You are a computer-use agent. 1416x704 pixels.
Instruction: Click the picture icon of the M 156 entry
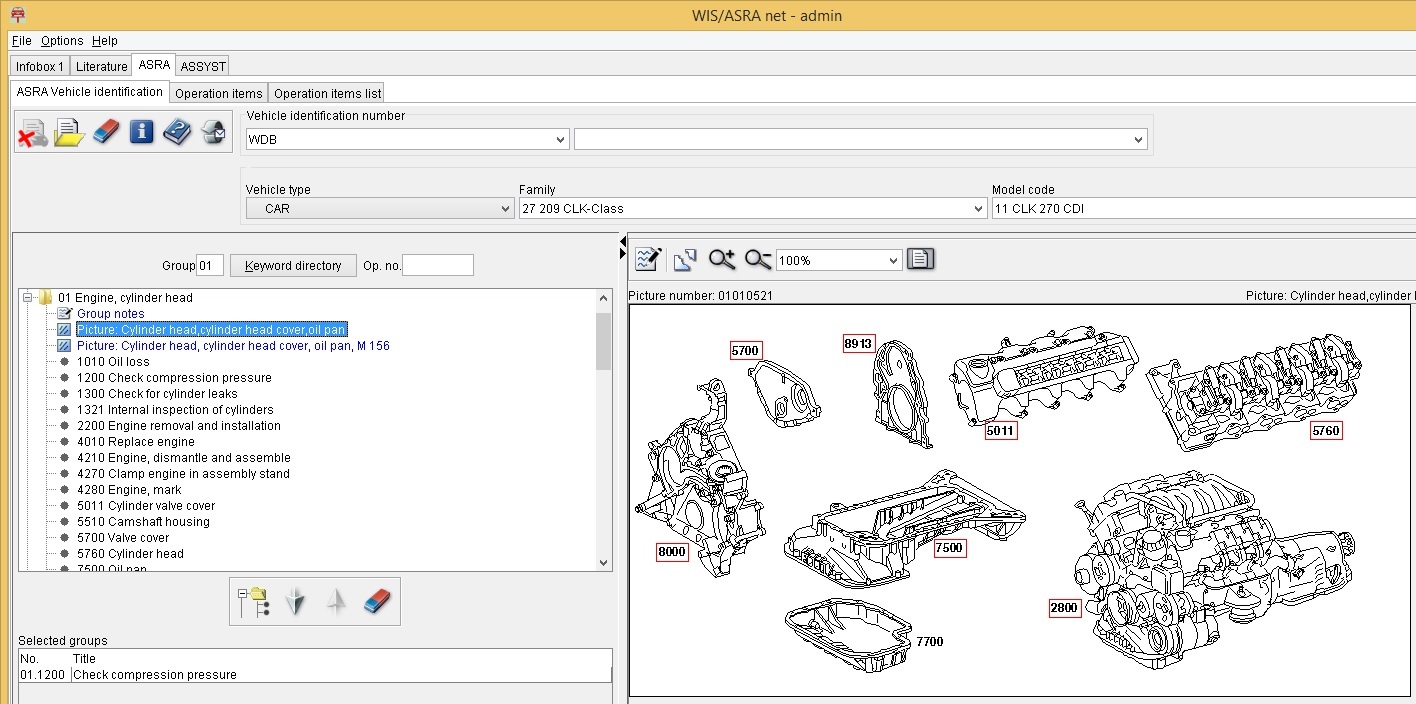(x=64, y=345)
